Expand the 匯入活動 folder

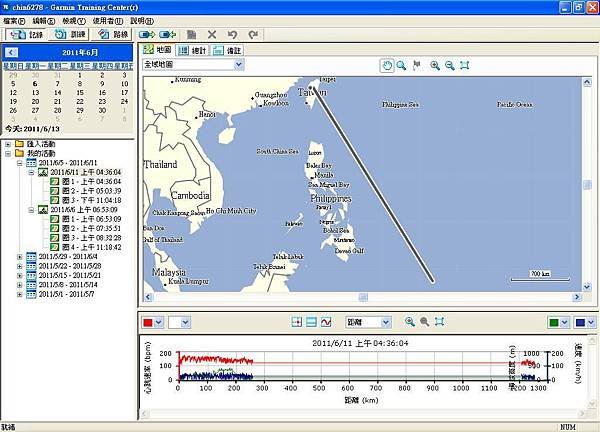(x=8, y=144)
